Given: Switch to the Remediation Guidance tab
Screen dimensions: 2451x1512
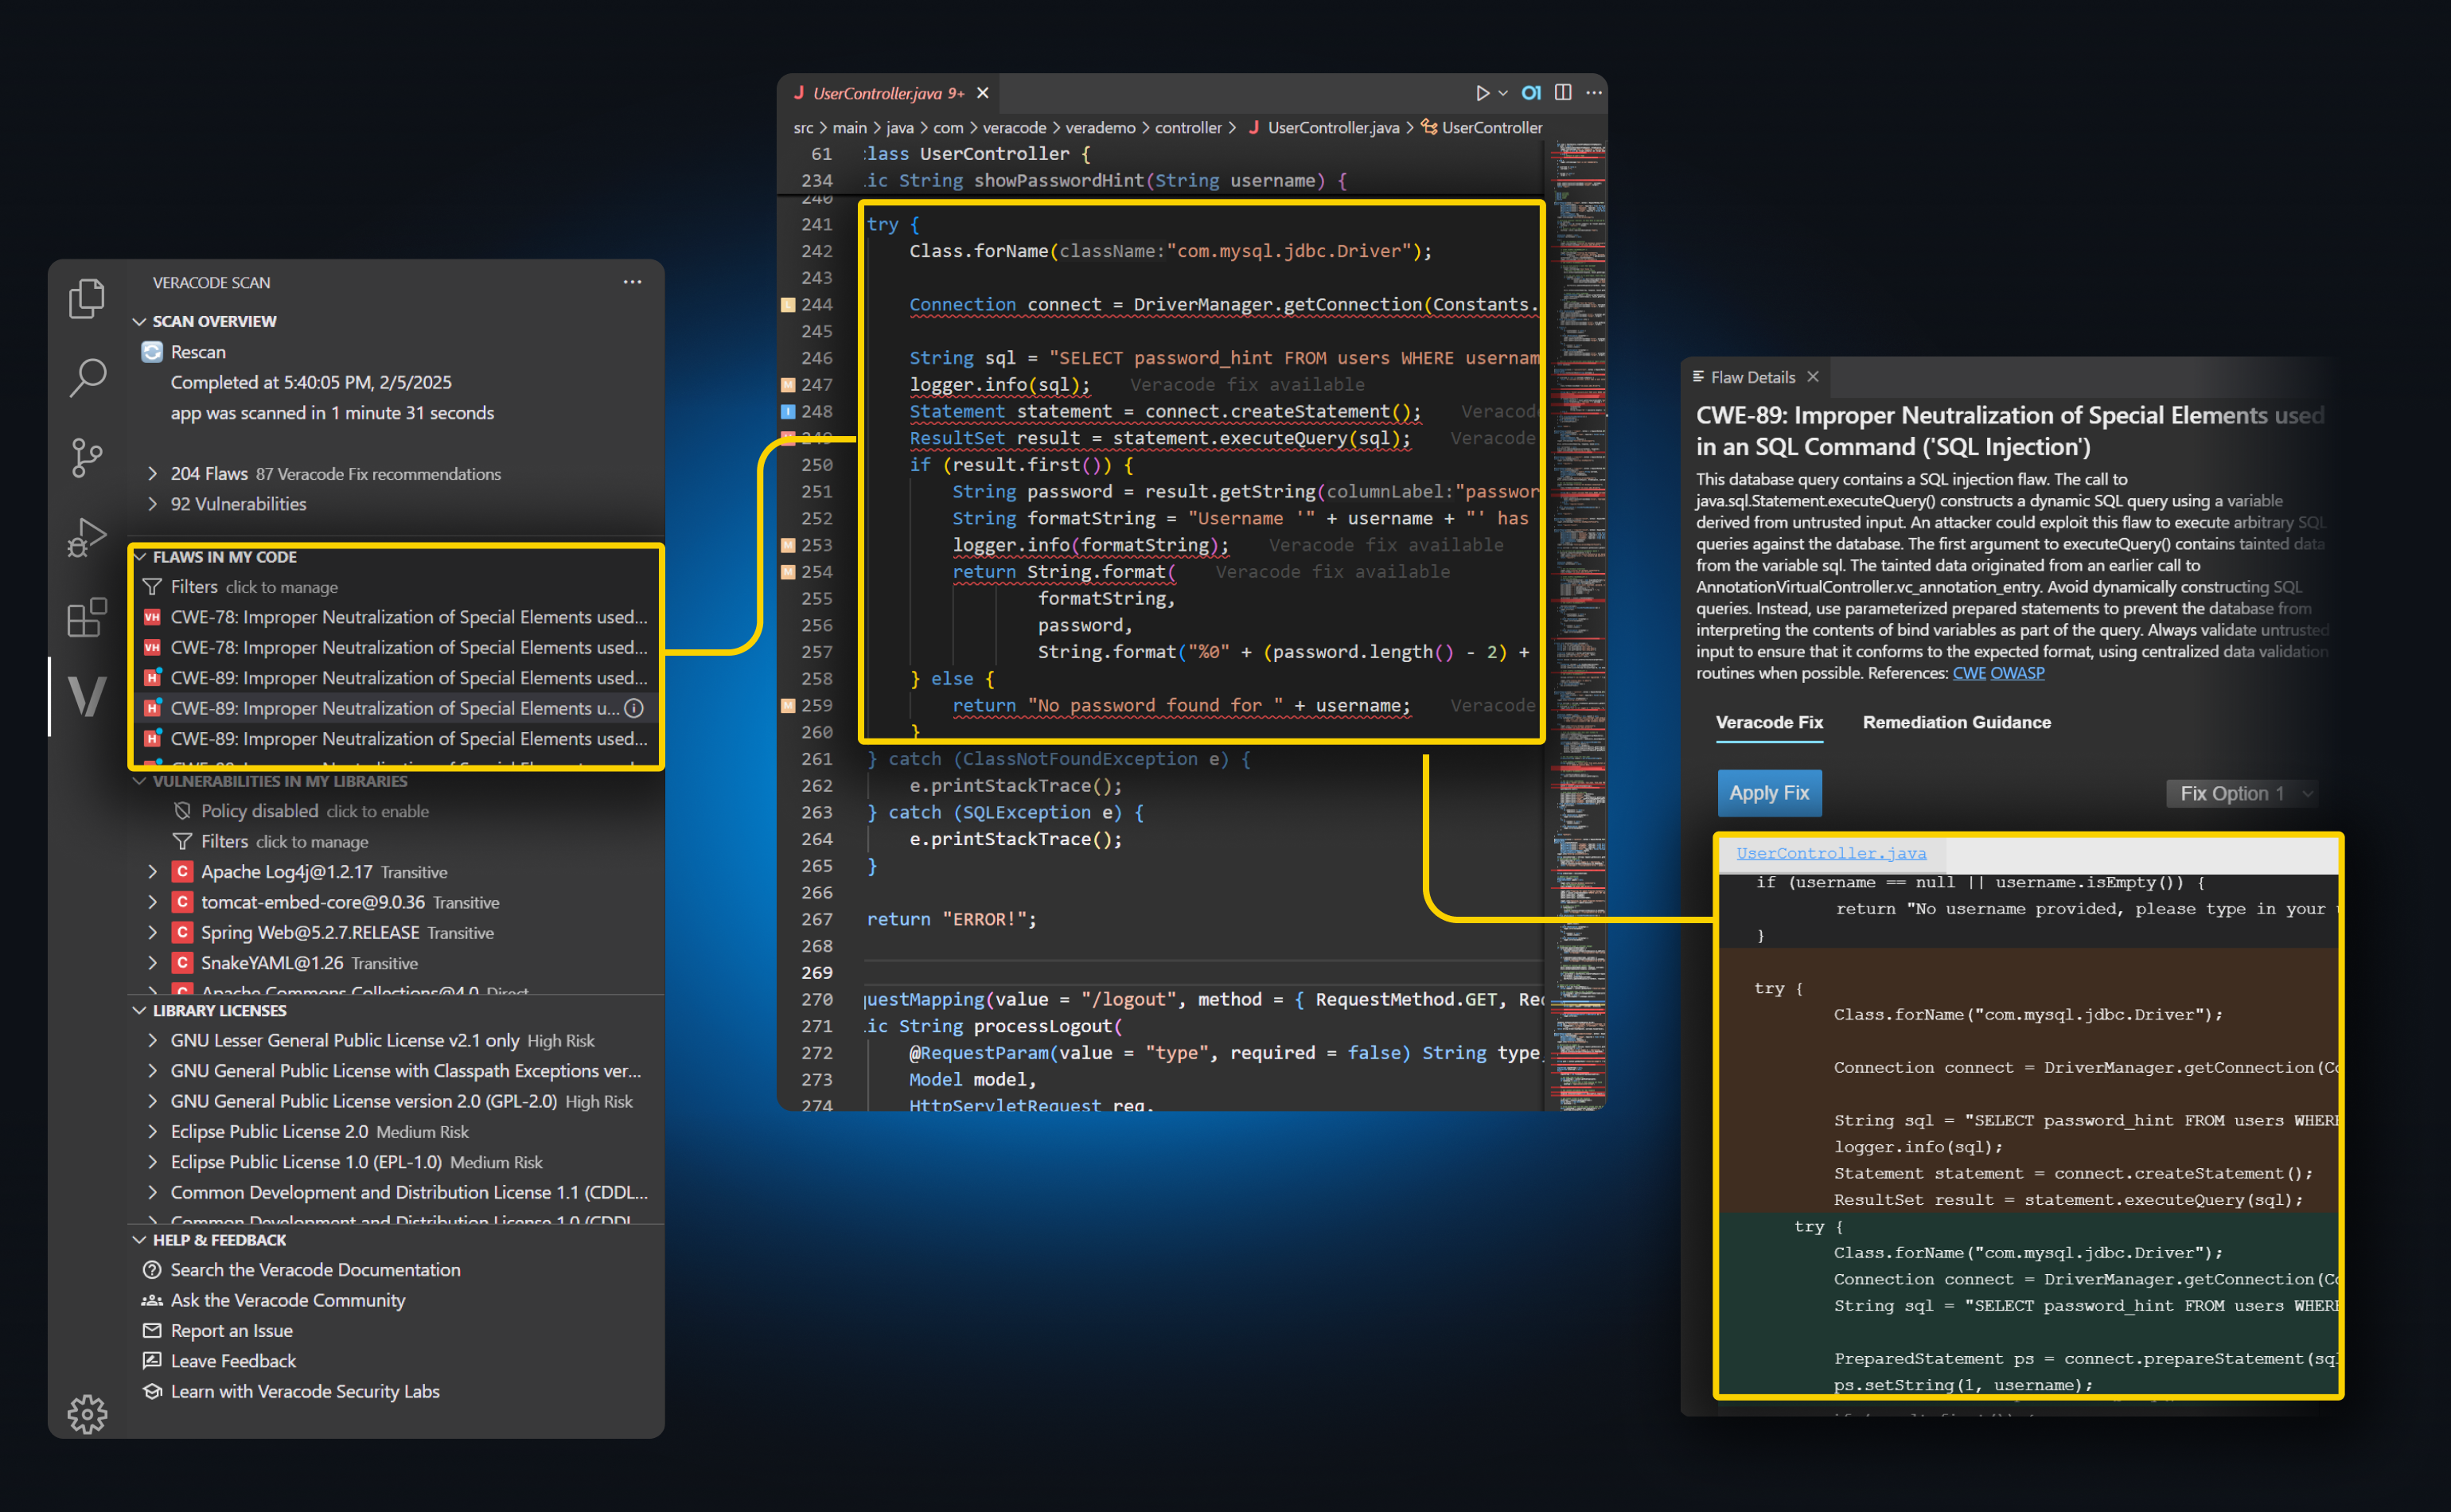Looking at the screenshot, I should tap(1956, 722).
